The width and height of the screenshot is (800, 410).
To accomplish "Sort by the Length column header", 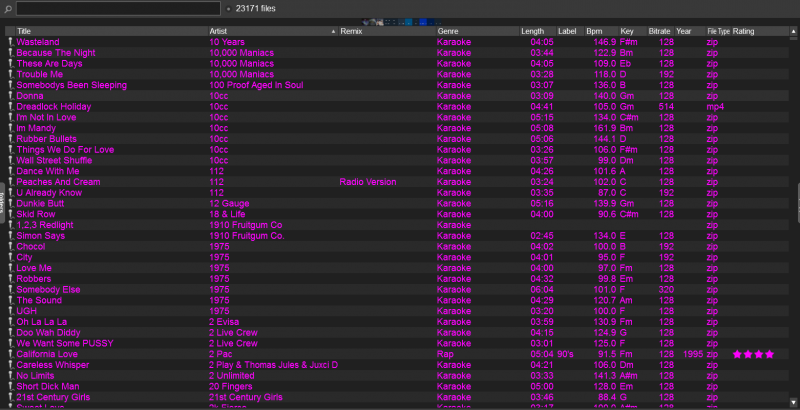I will click(538, 31).
